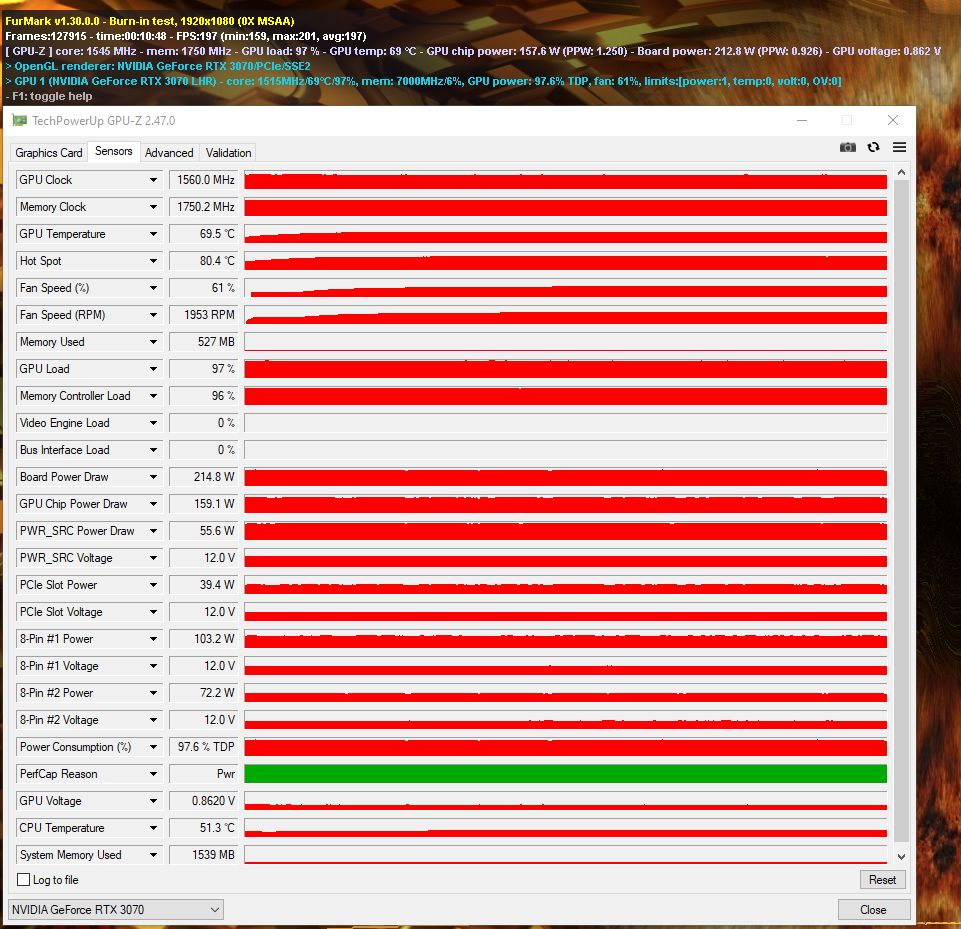Take a GPU-Z screenshot with camera icon

click(848, 147)
